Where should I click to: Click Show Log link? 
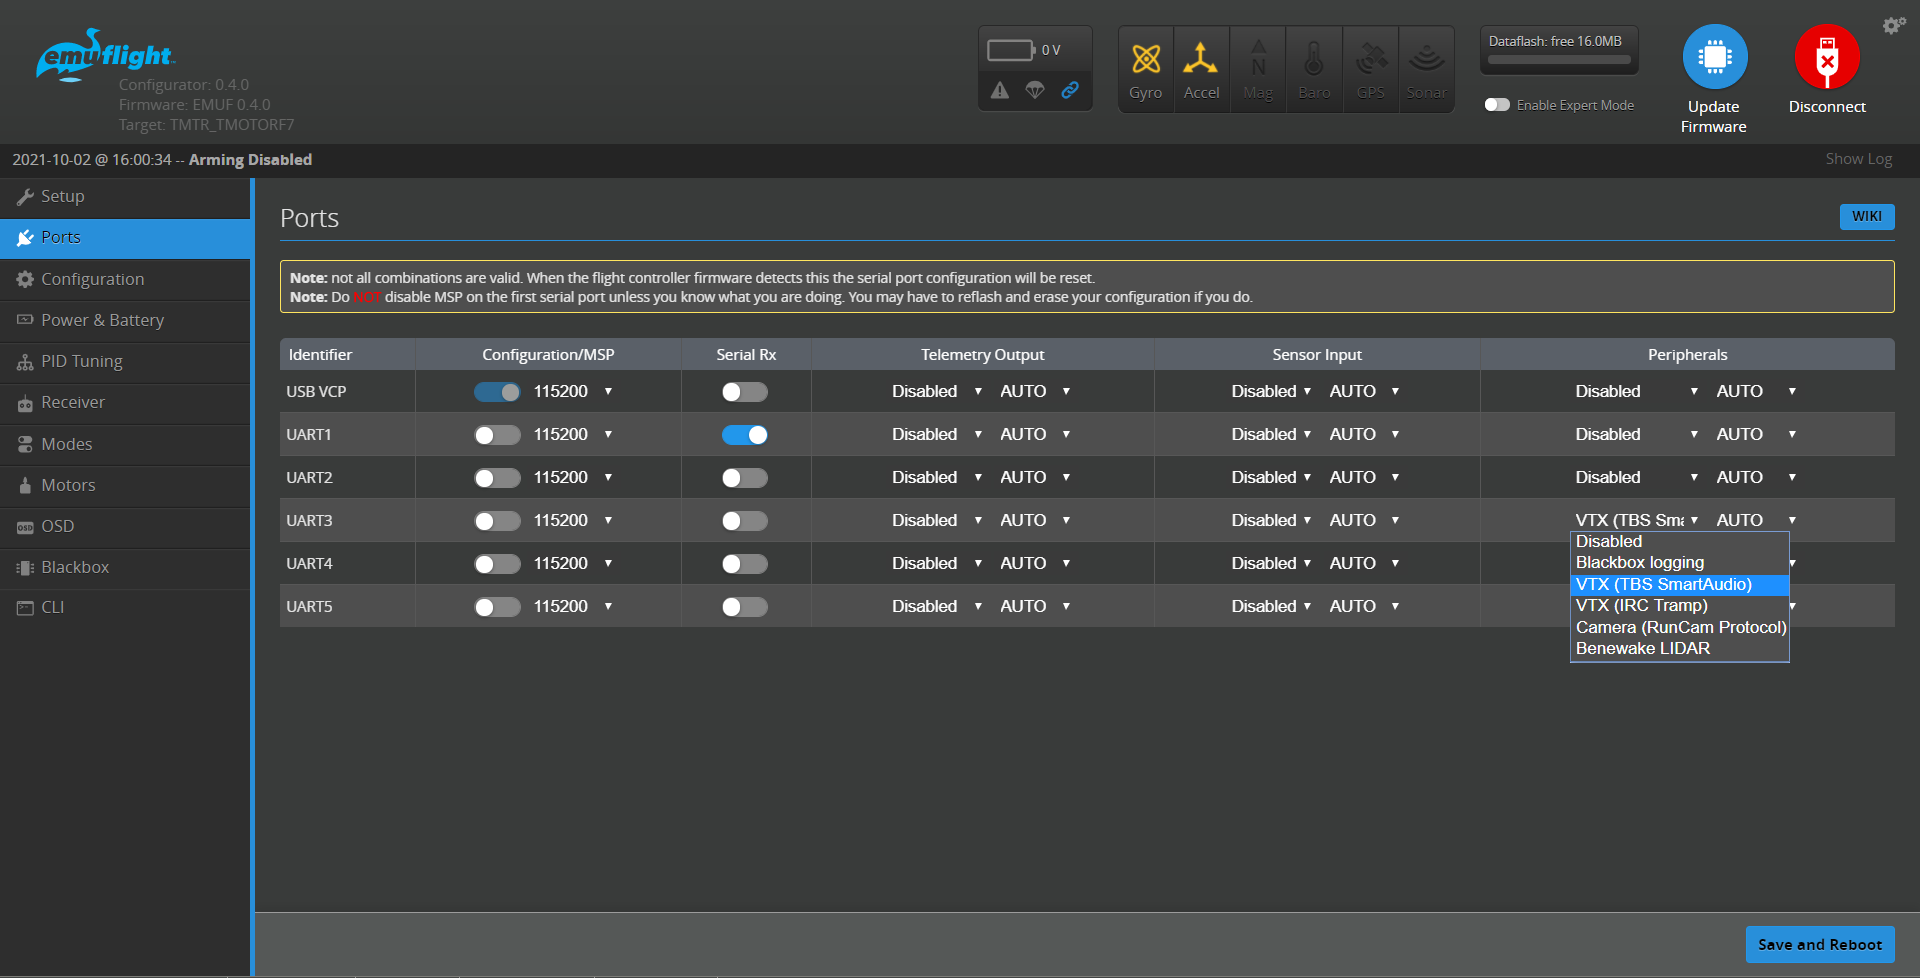coord(1858,159)
